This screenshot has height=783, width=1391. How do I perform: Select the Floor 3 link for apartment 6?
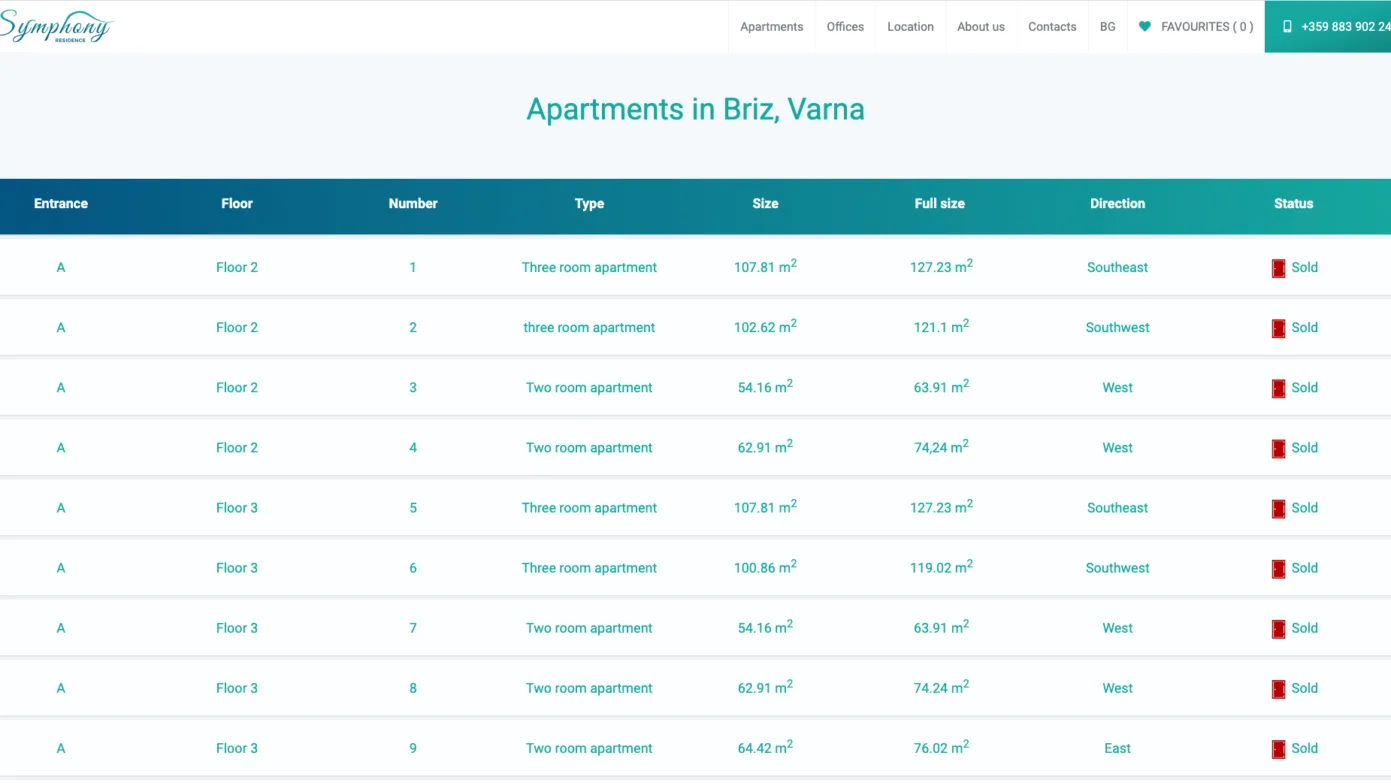[237, 568]
